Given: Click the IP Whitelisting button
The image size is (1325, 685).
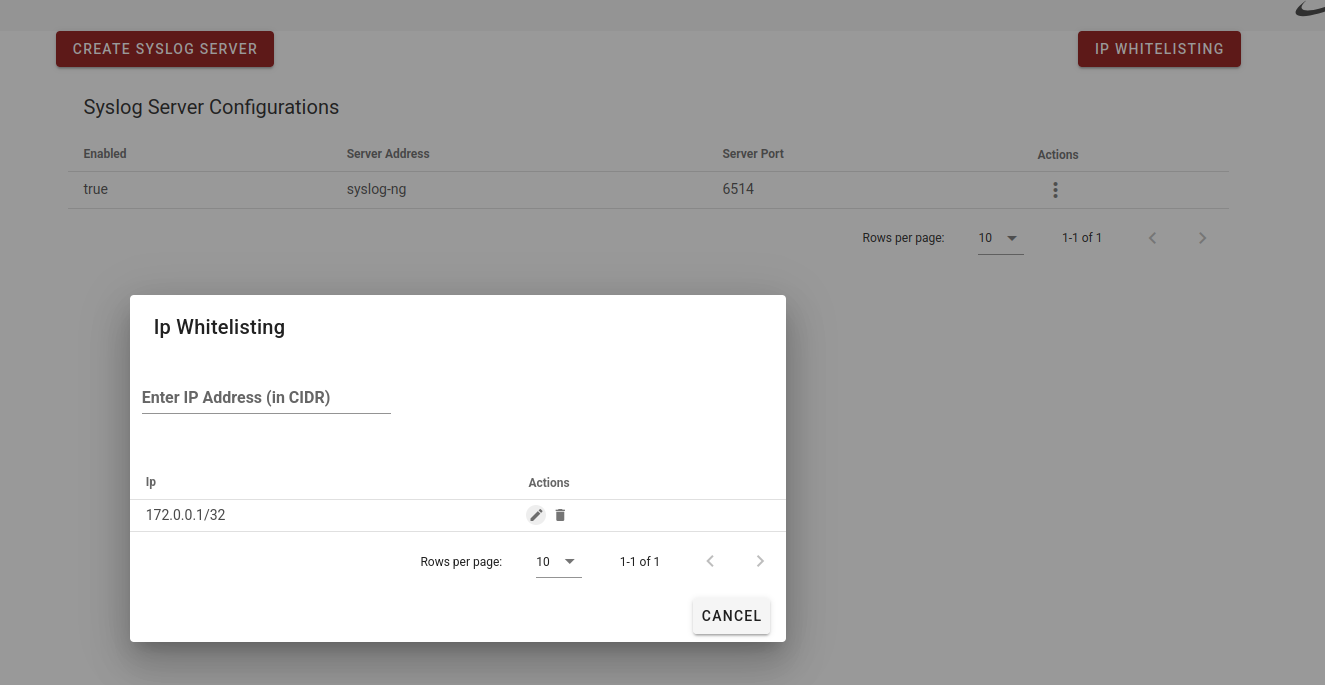Looking at the screenshot, I should (1159, 49).
